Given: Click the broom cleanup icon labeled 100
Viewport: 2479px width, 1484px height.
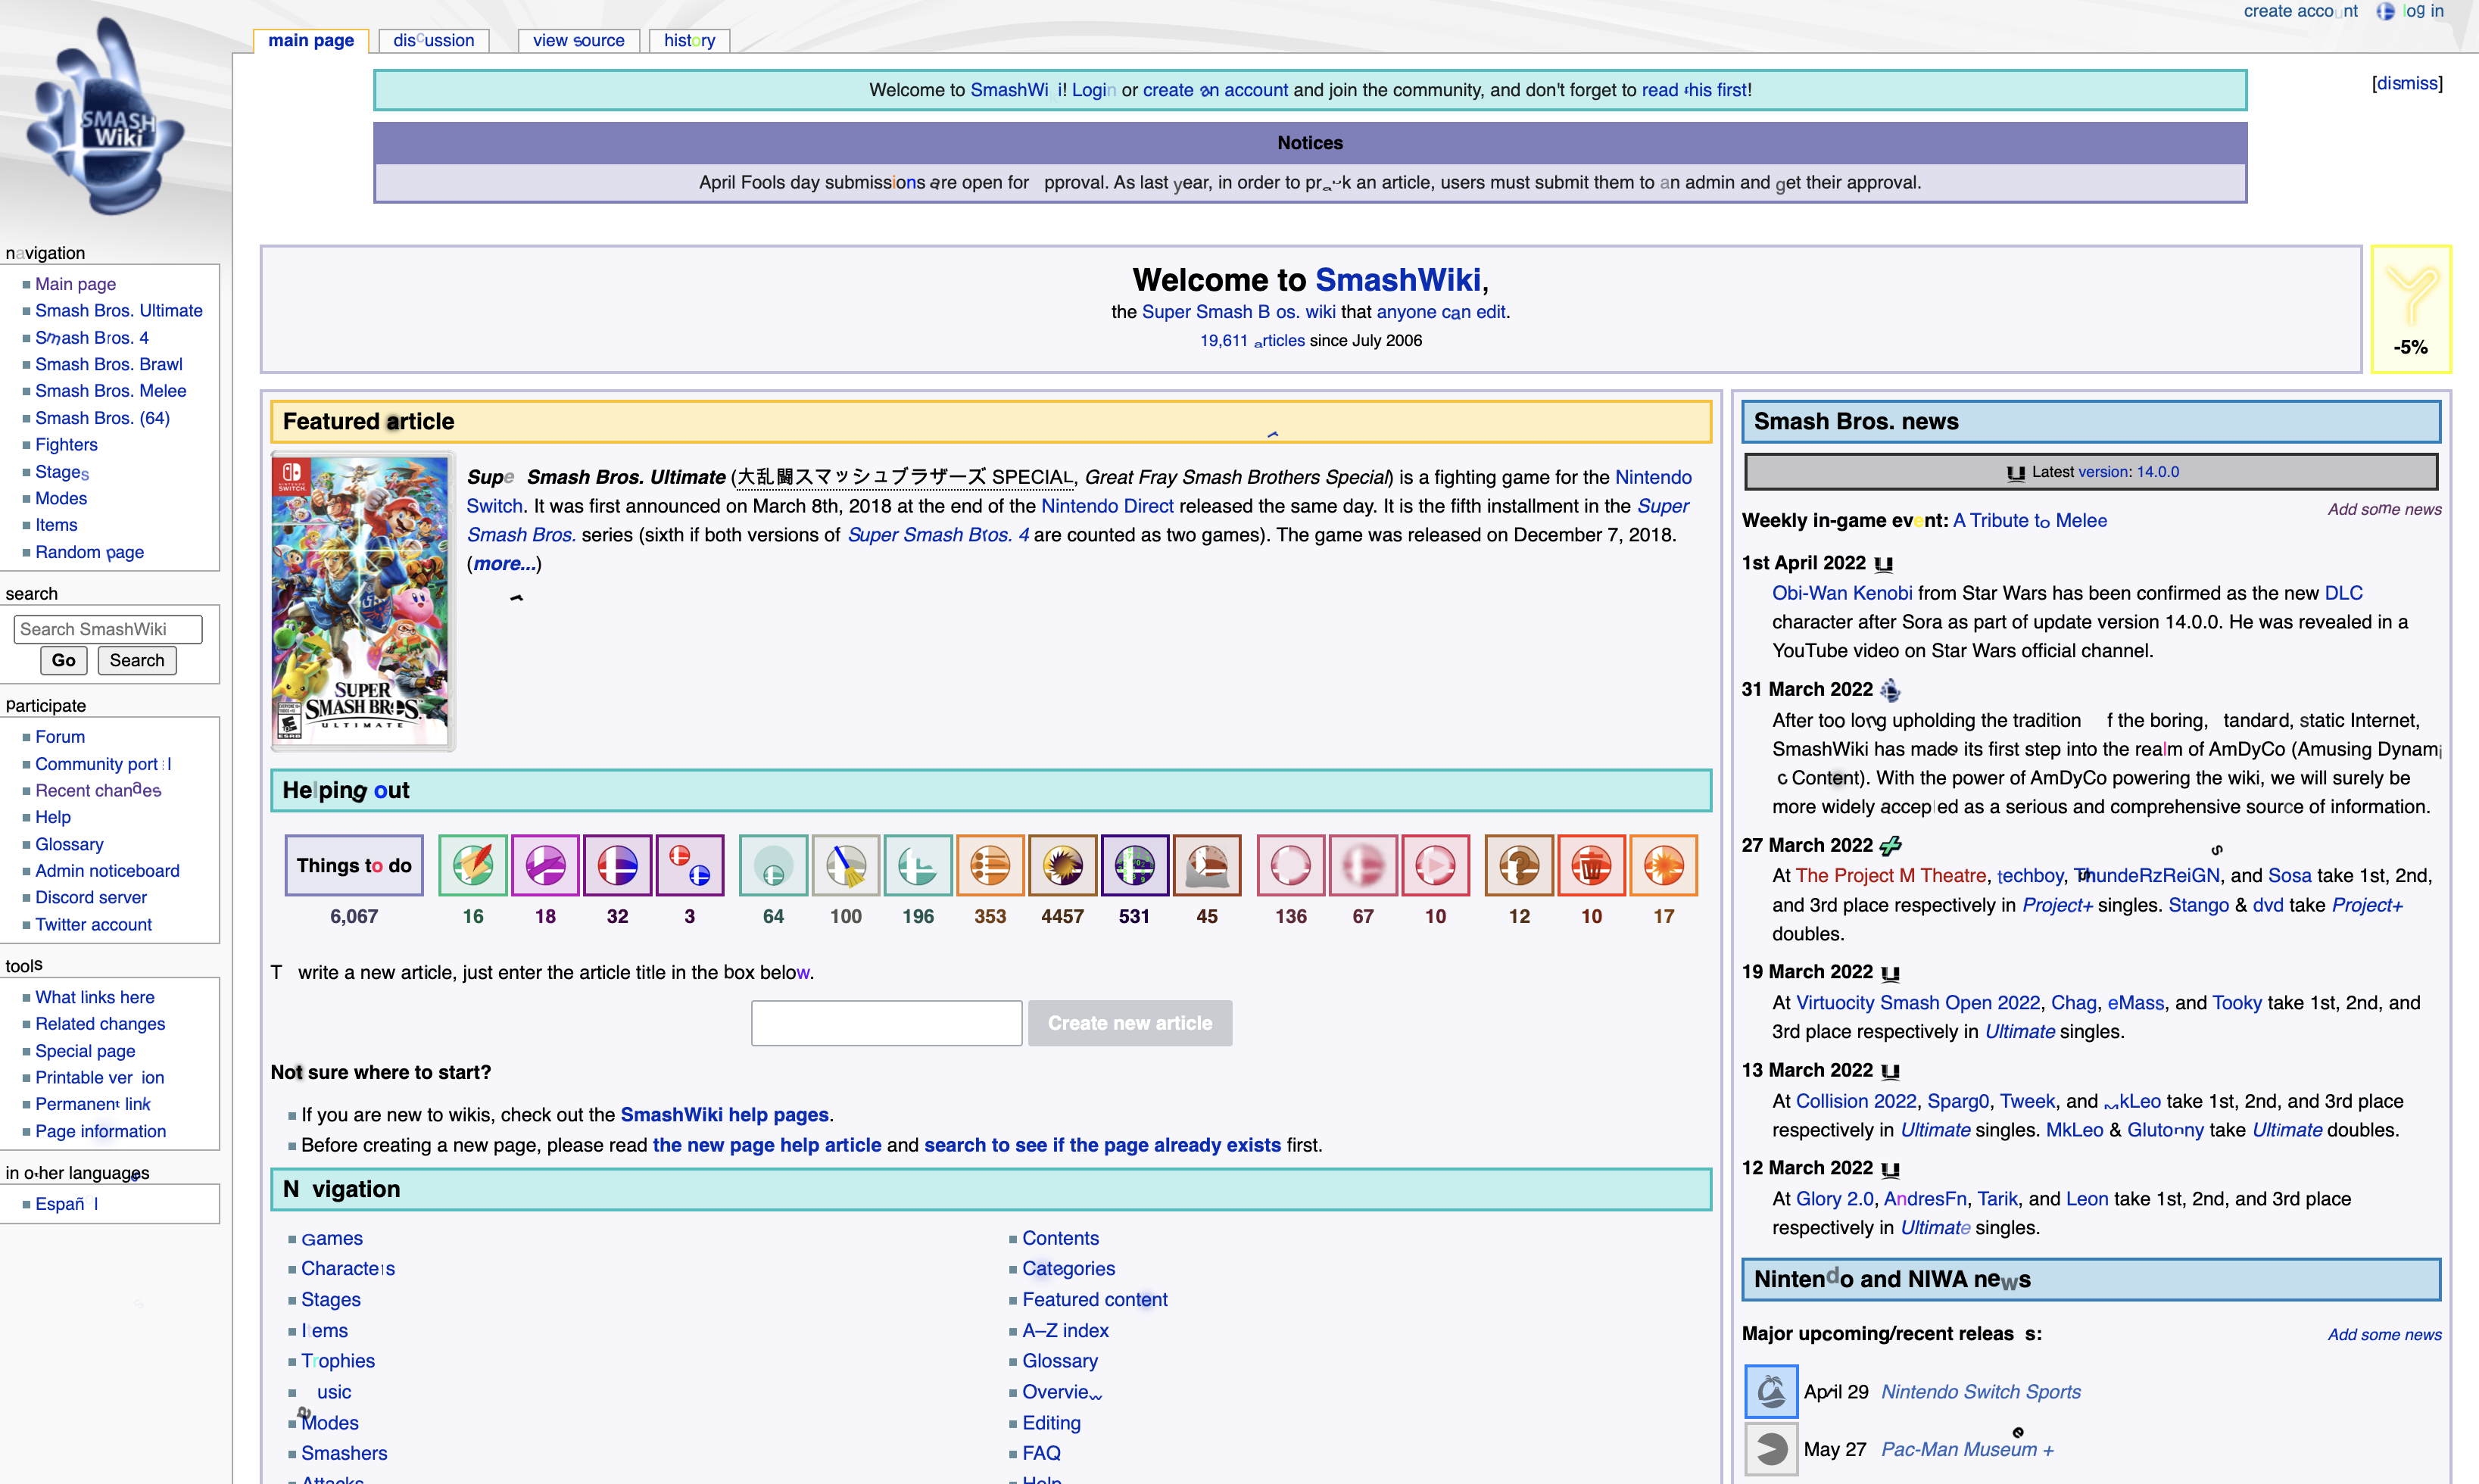Looking at the screenshot, I should point(845,865).
